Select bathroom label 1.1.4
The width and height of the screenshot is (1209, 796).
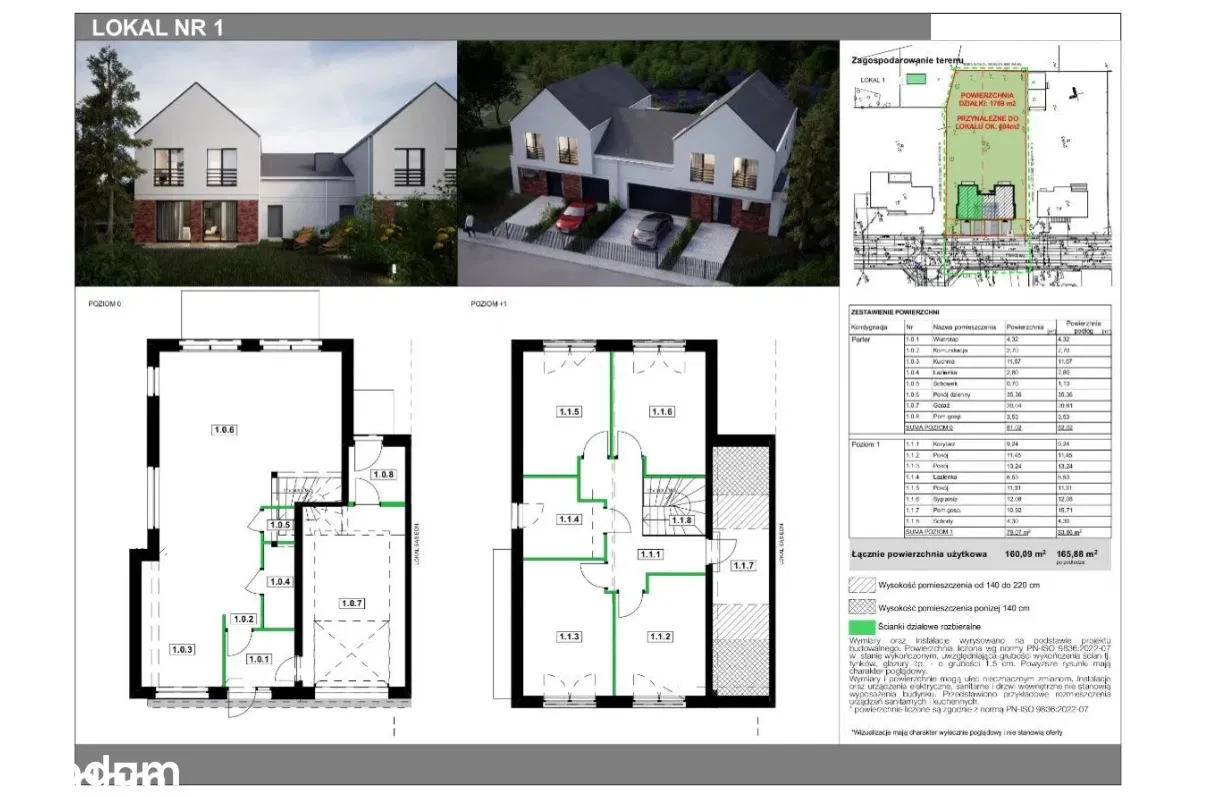click(569, 519)
